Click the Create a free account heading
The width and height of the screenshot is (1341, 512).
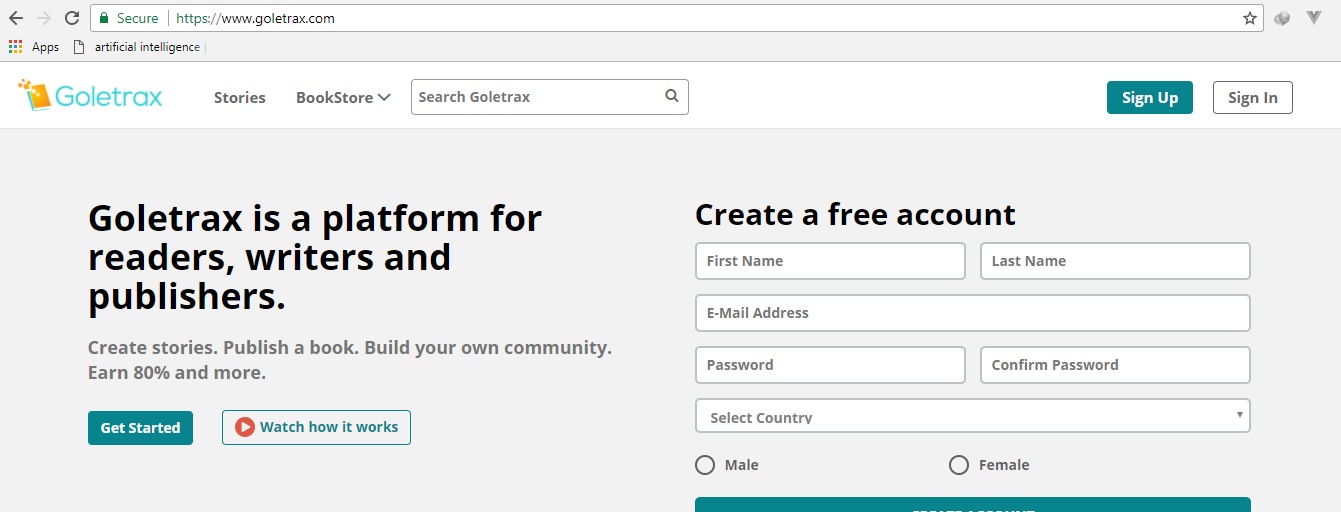coord(855,214)
